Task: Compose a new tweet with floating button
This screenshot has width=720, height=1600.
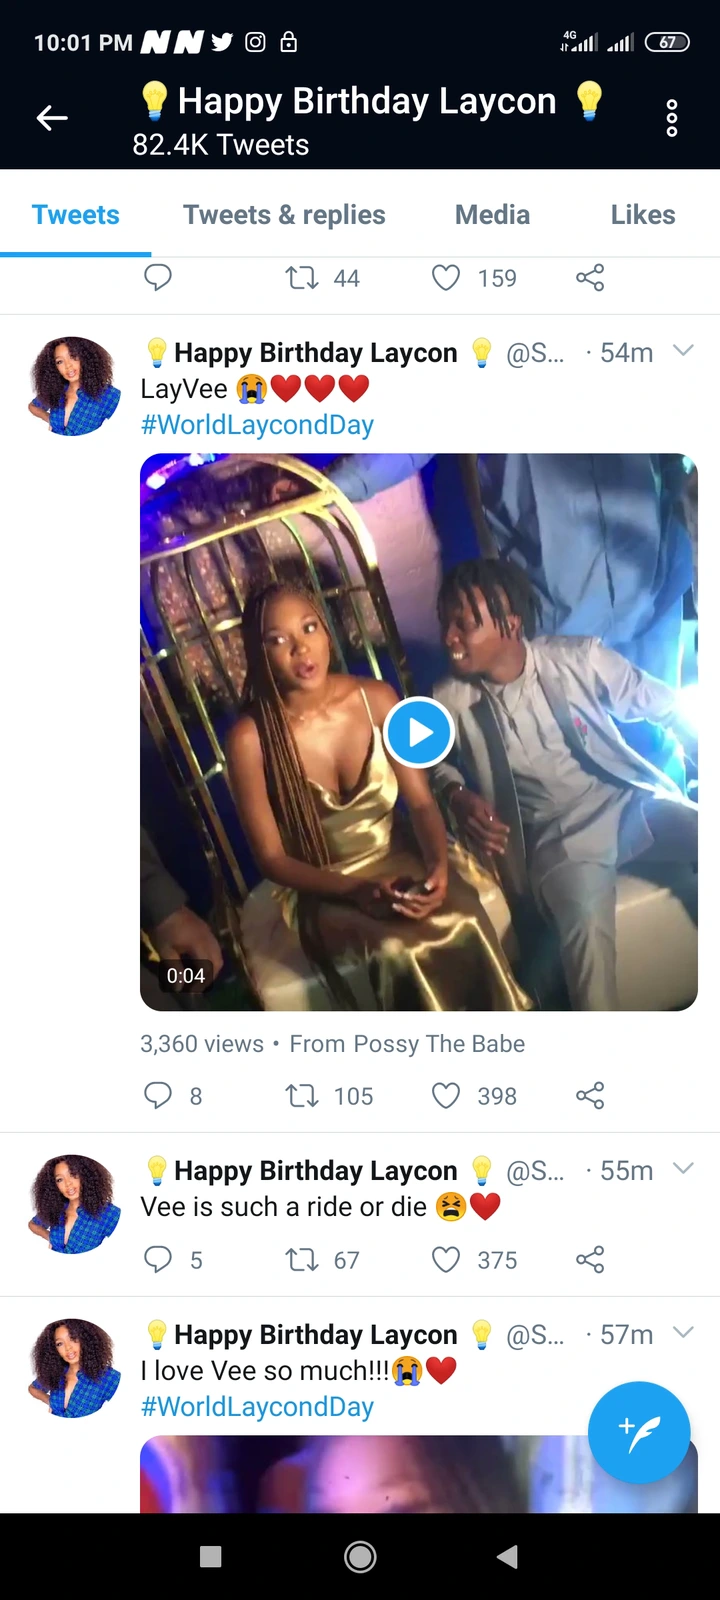Action: [639, 1432]
